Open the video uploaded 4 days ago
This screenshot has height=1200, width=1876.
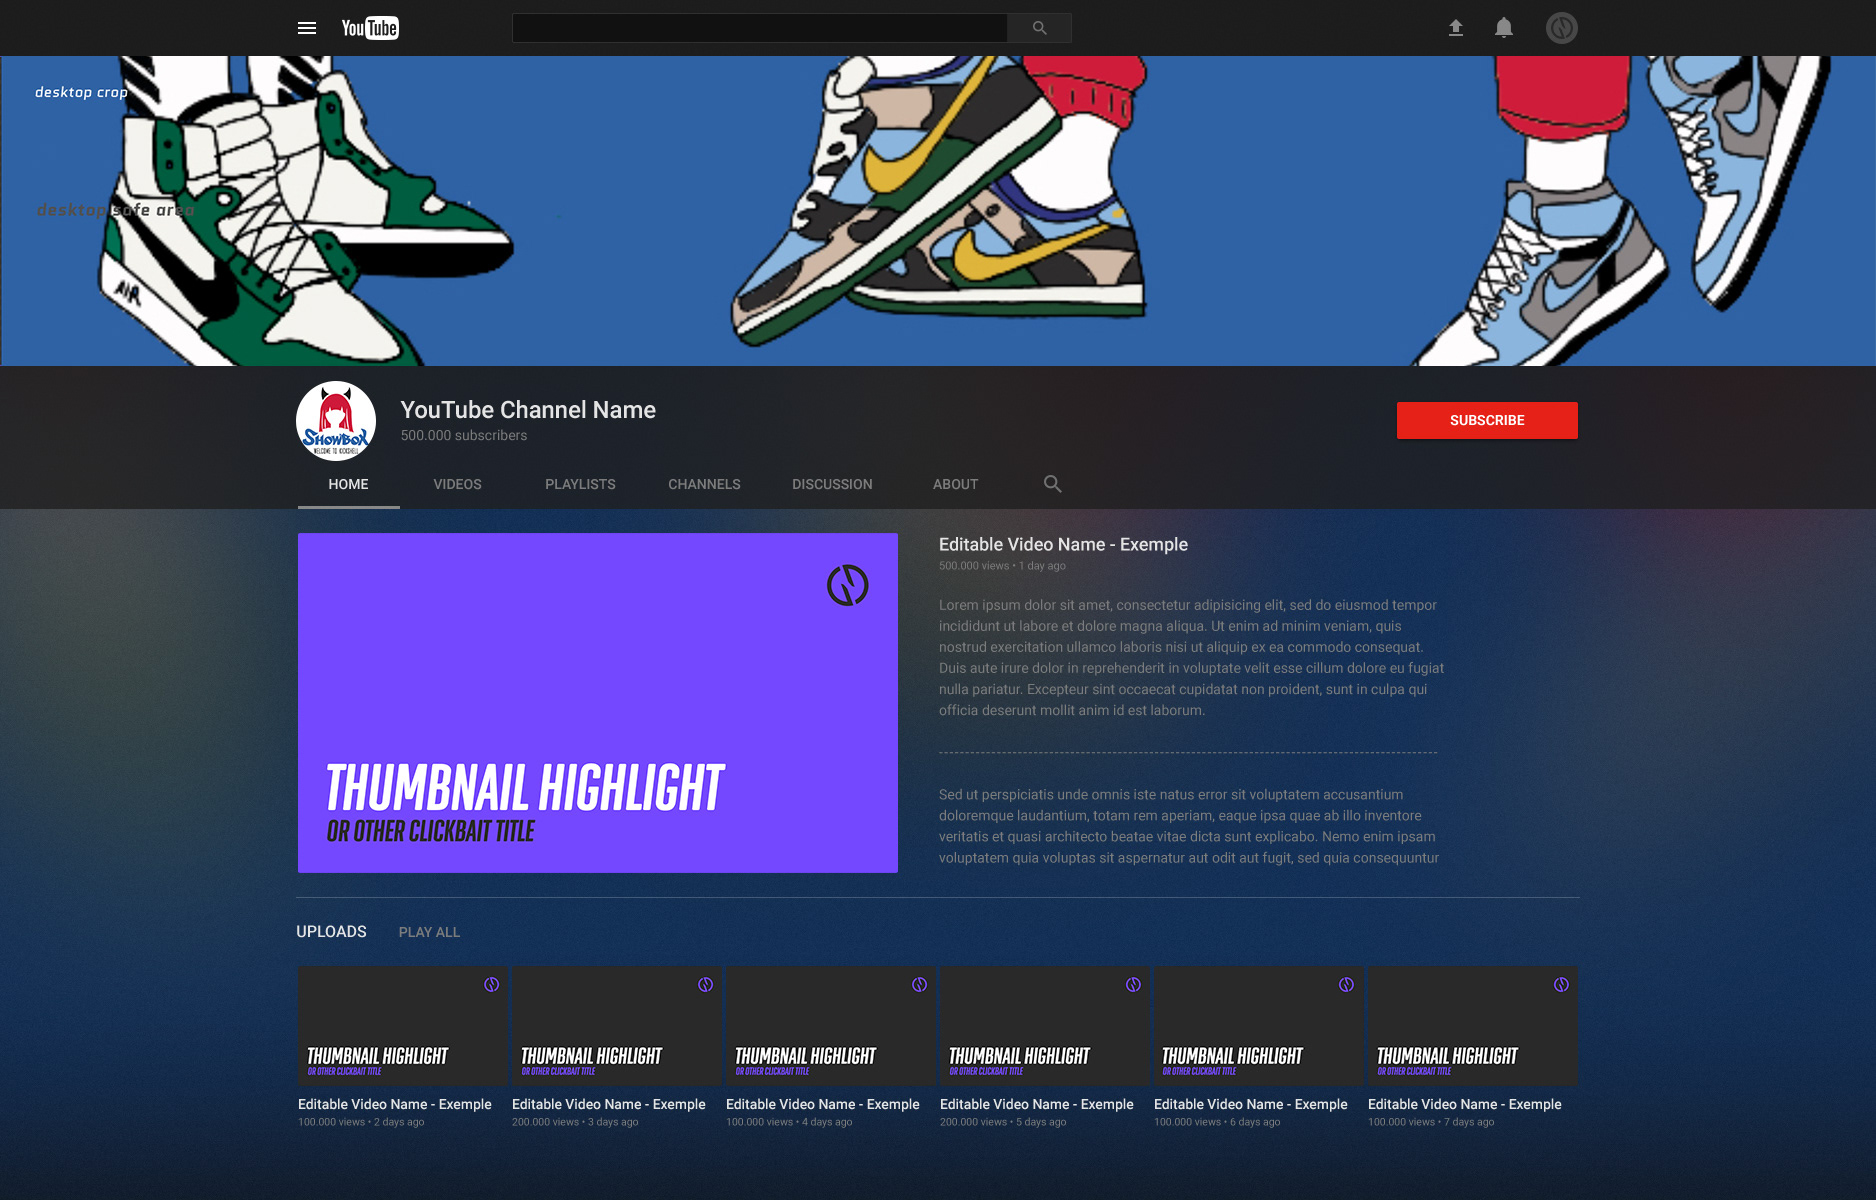click(x=831, y=1025)
